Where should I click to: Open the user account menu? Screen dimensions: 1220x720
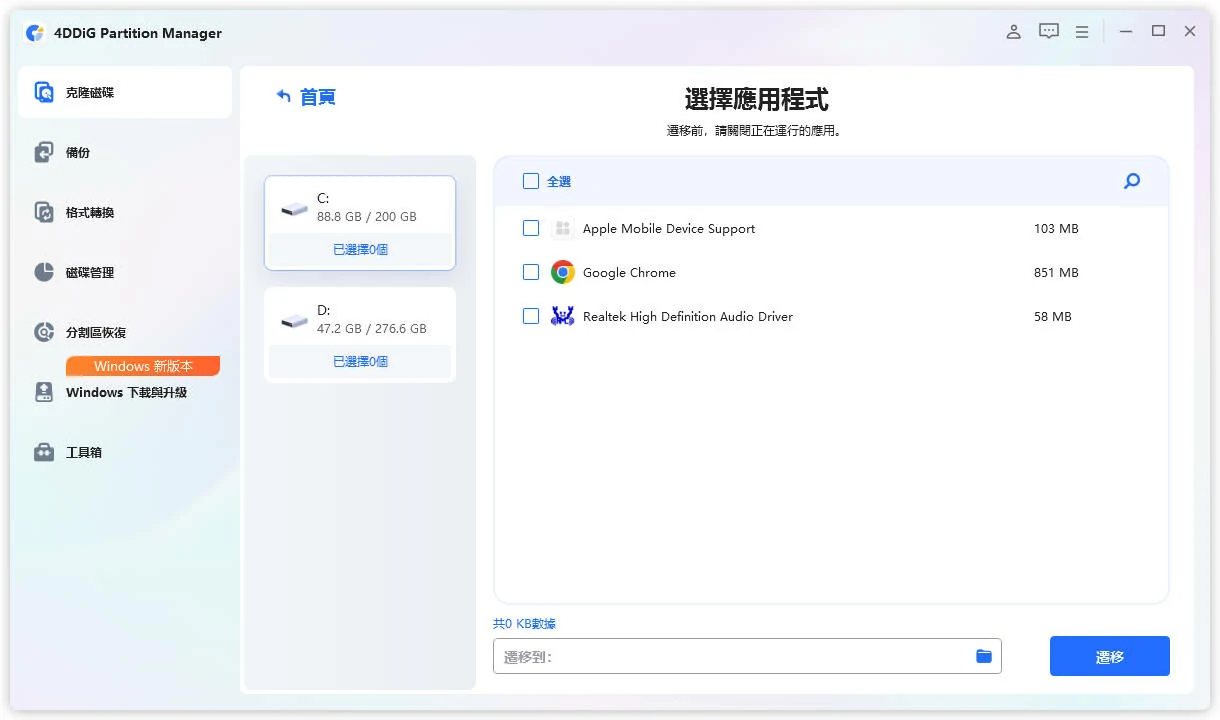[x=1013, y=31]
